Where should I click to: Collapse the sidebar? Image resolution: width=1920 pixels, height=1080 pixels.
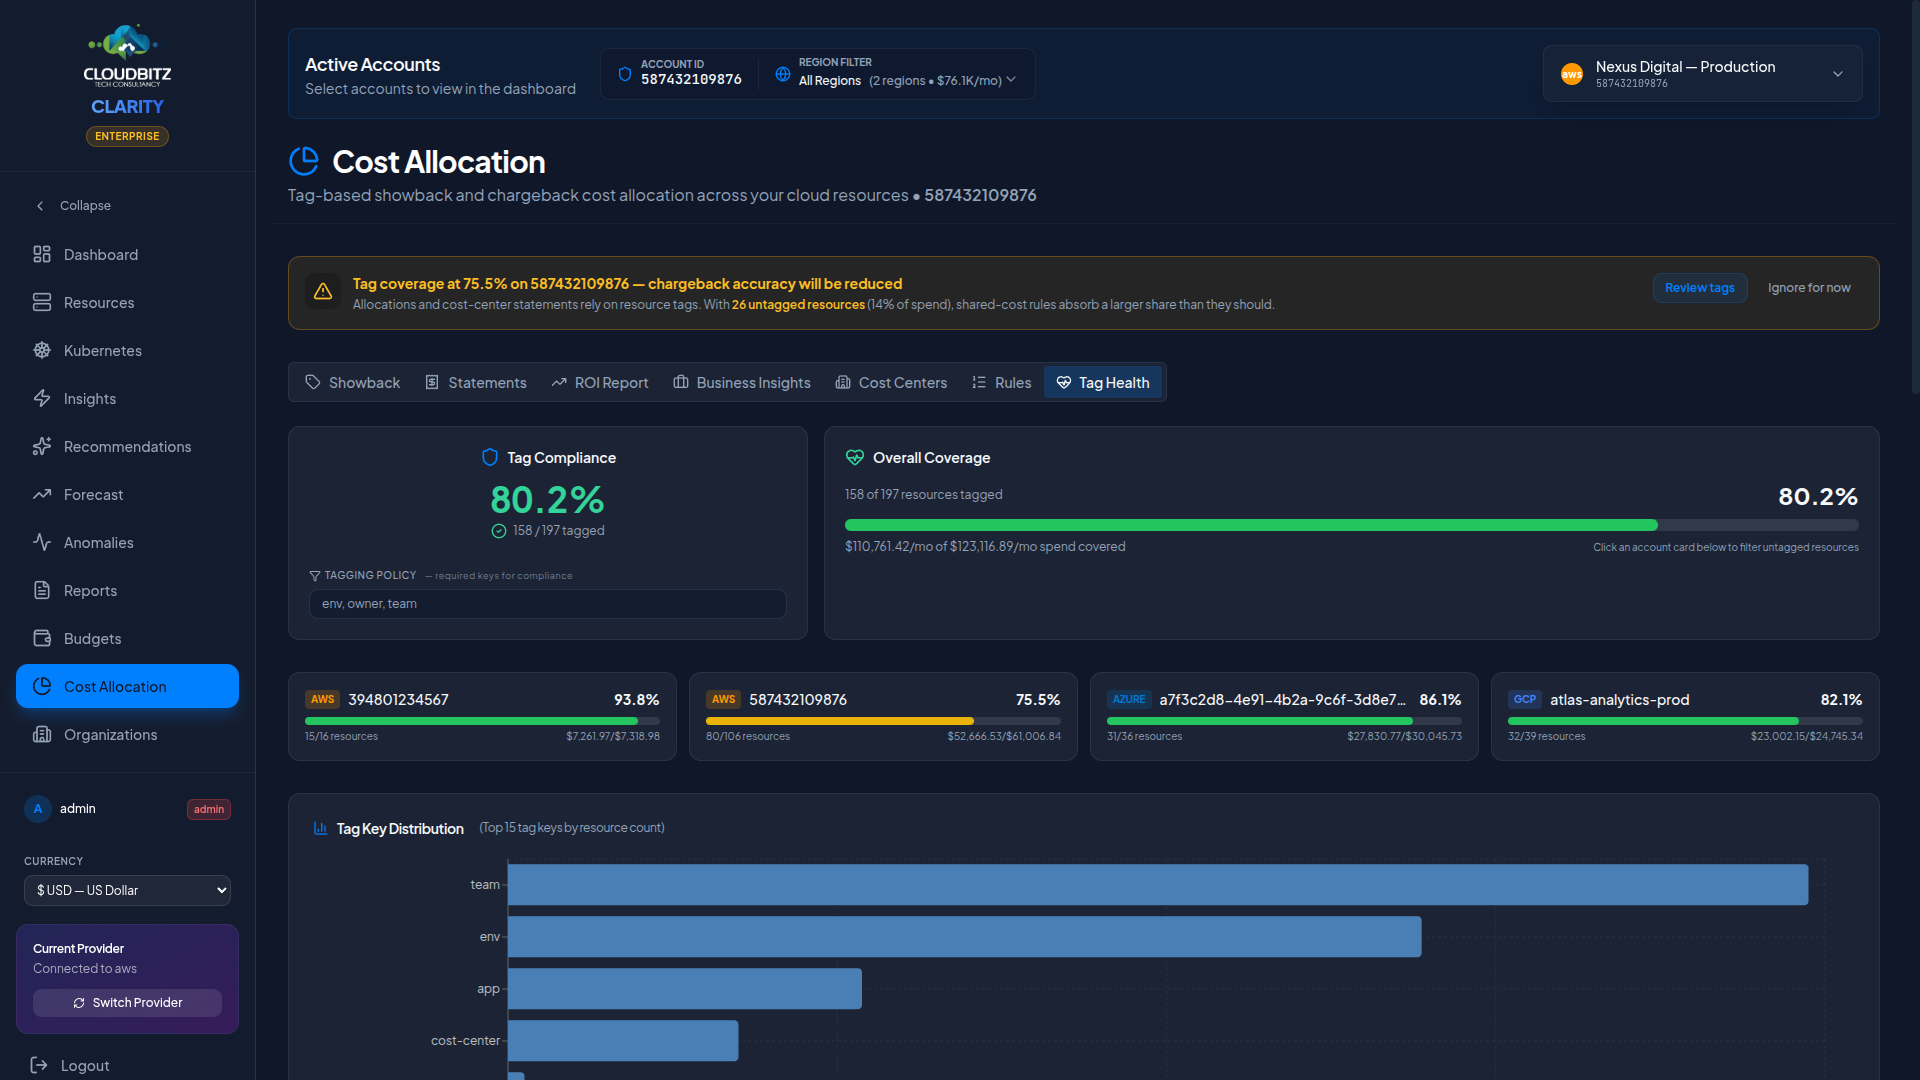pos(74,205)
